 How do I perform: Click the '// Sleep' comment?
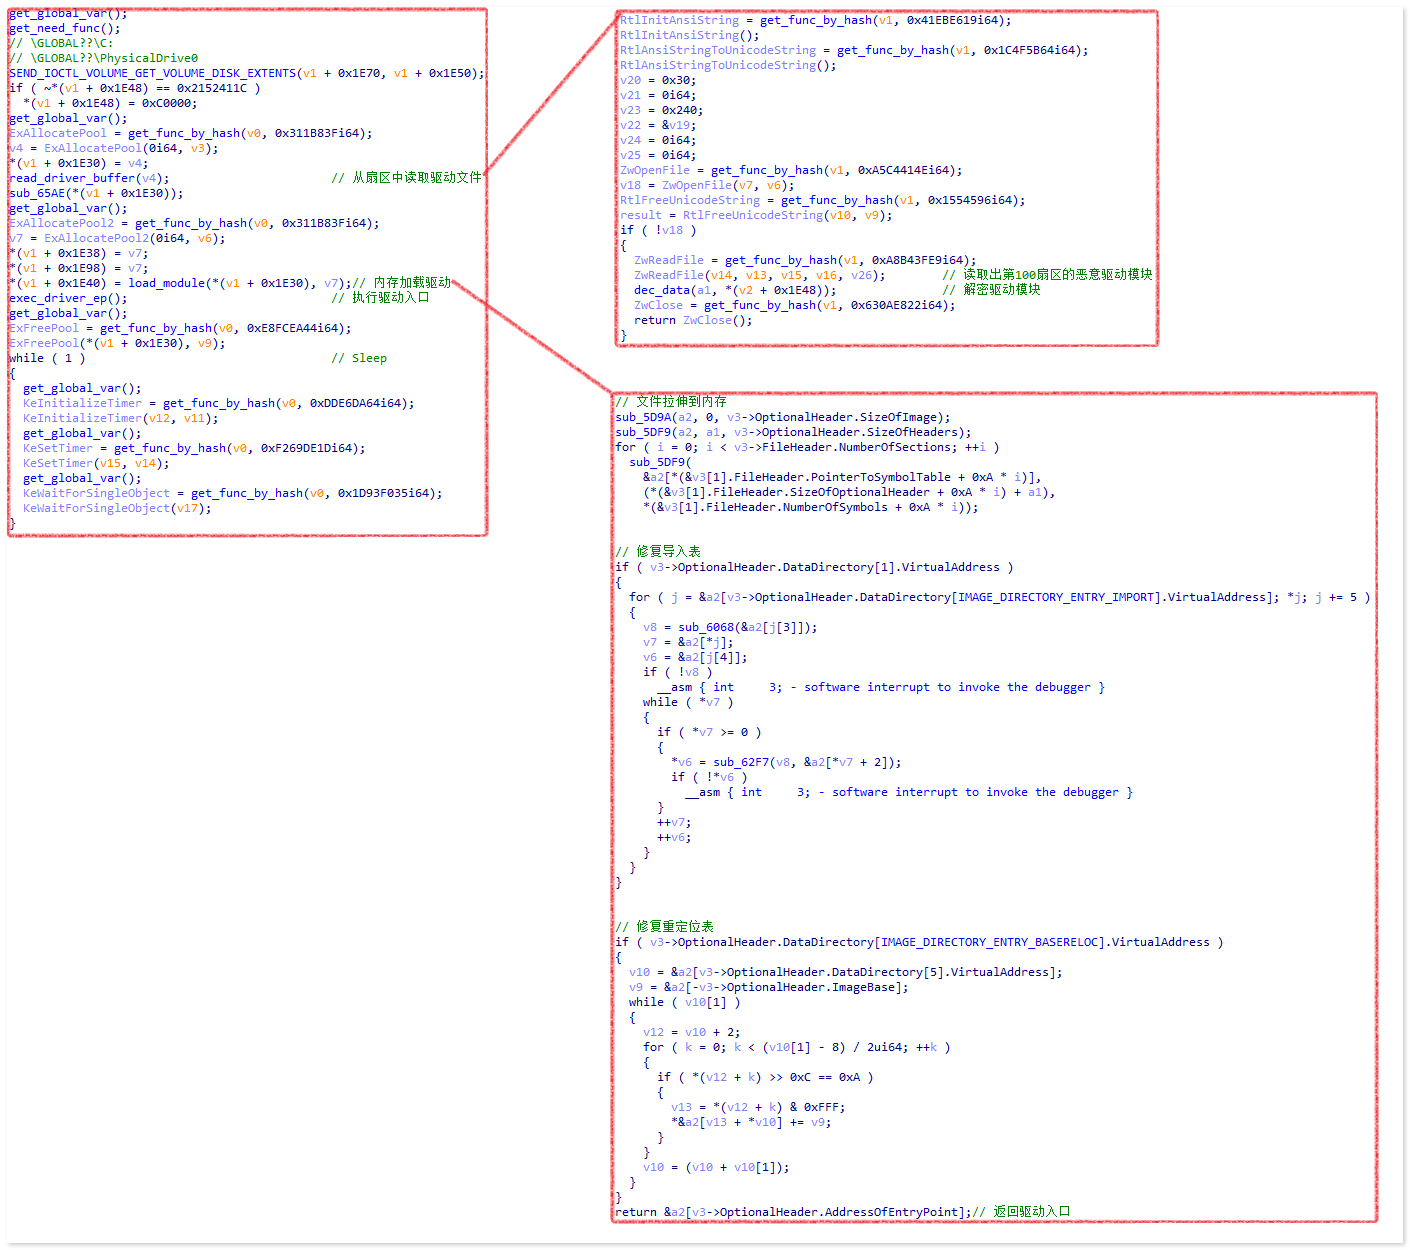[x=359, y=358]
